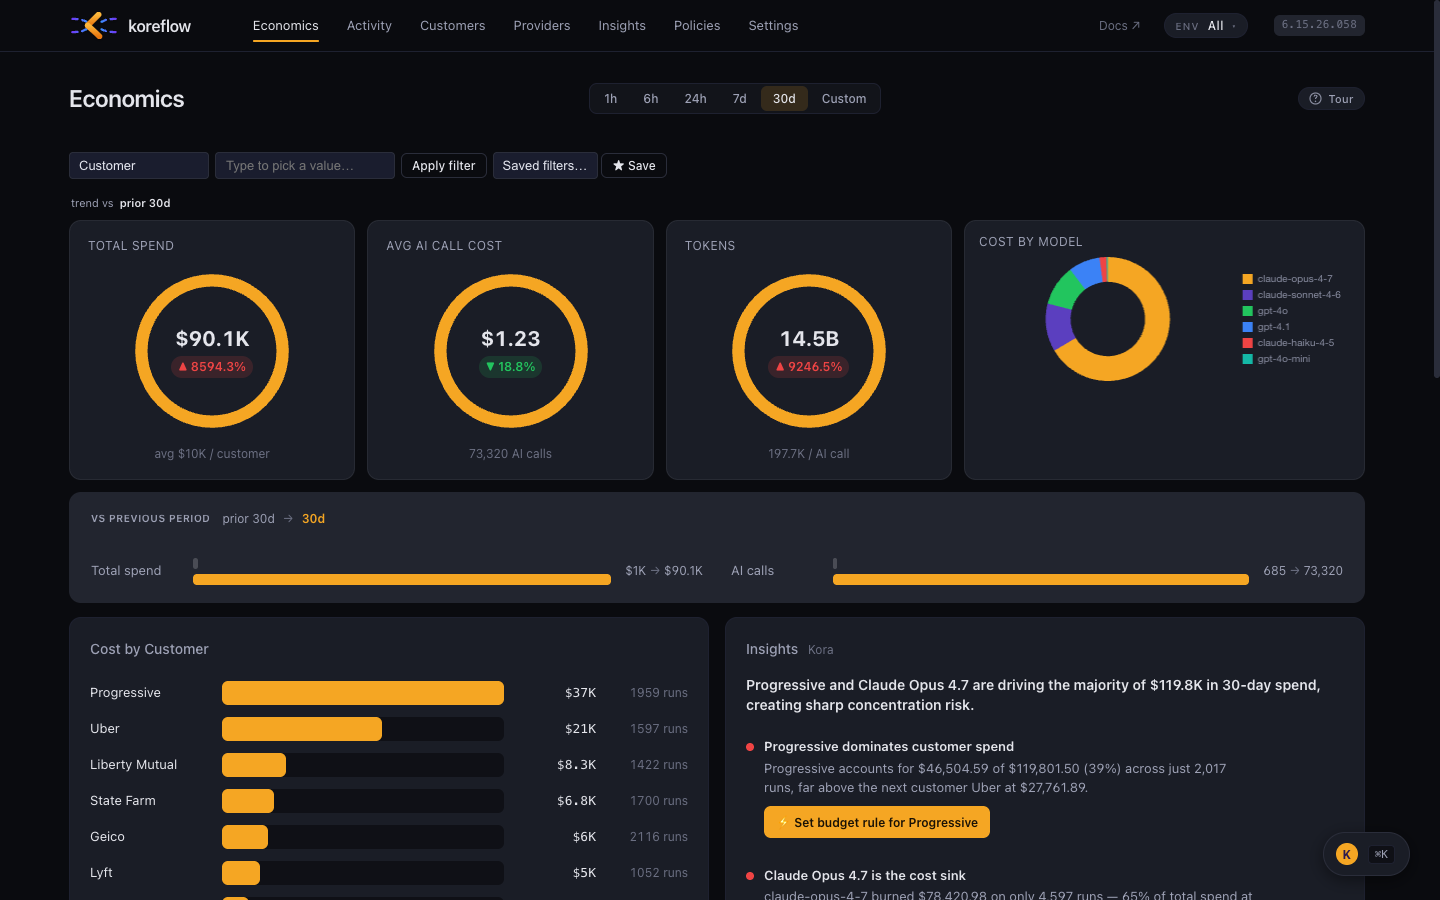
Task: Choose the Custom time range
Action: tap(844, 99)
